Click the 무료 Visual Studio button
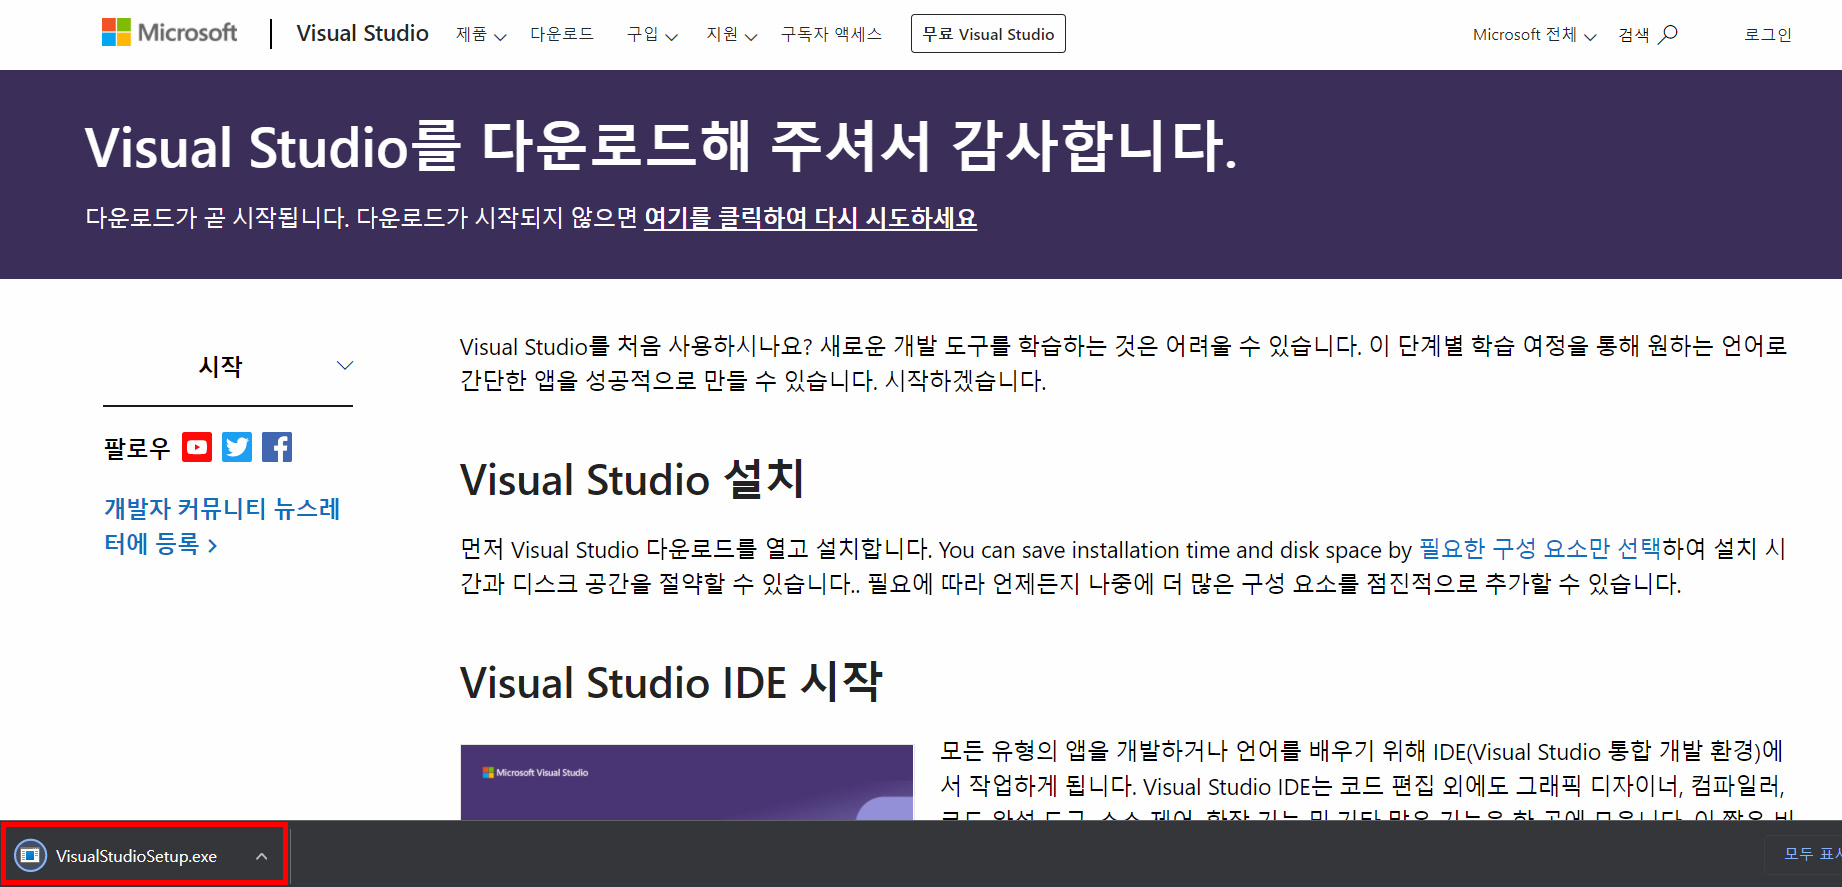Image resolution: width=1842 pixels, height=887 pixels. tap(988, 33)
